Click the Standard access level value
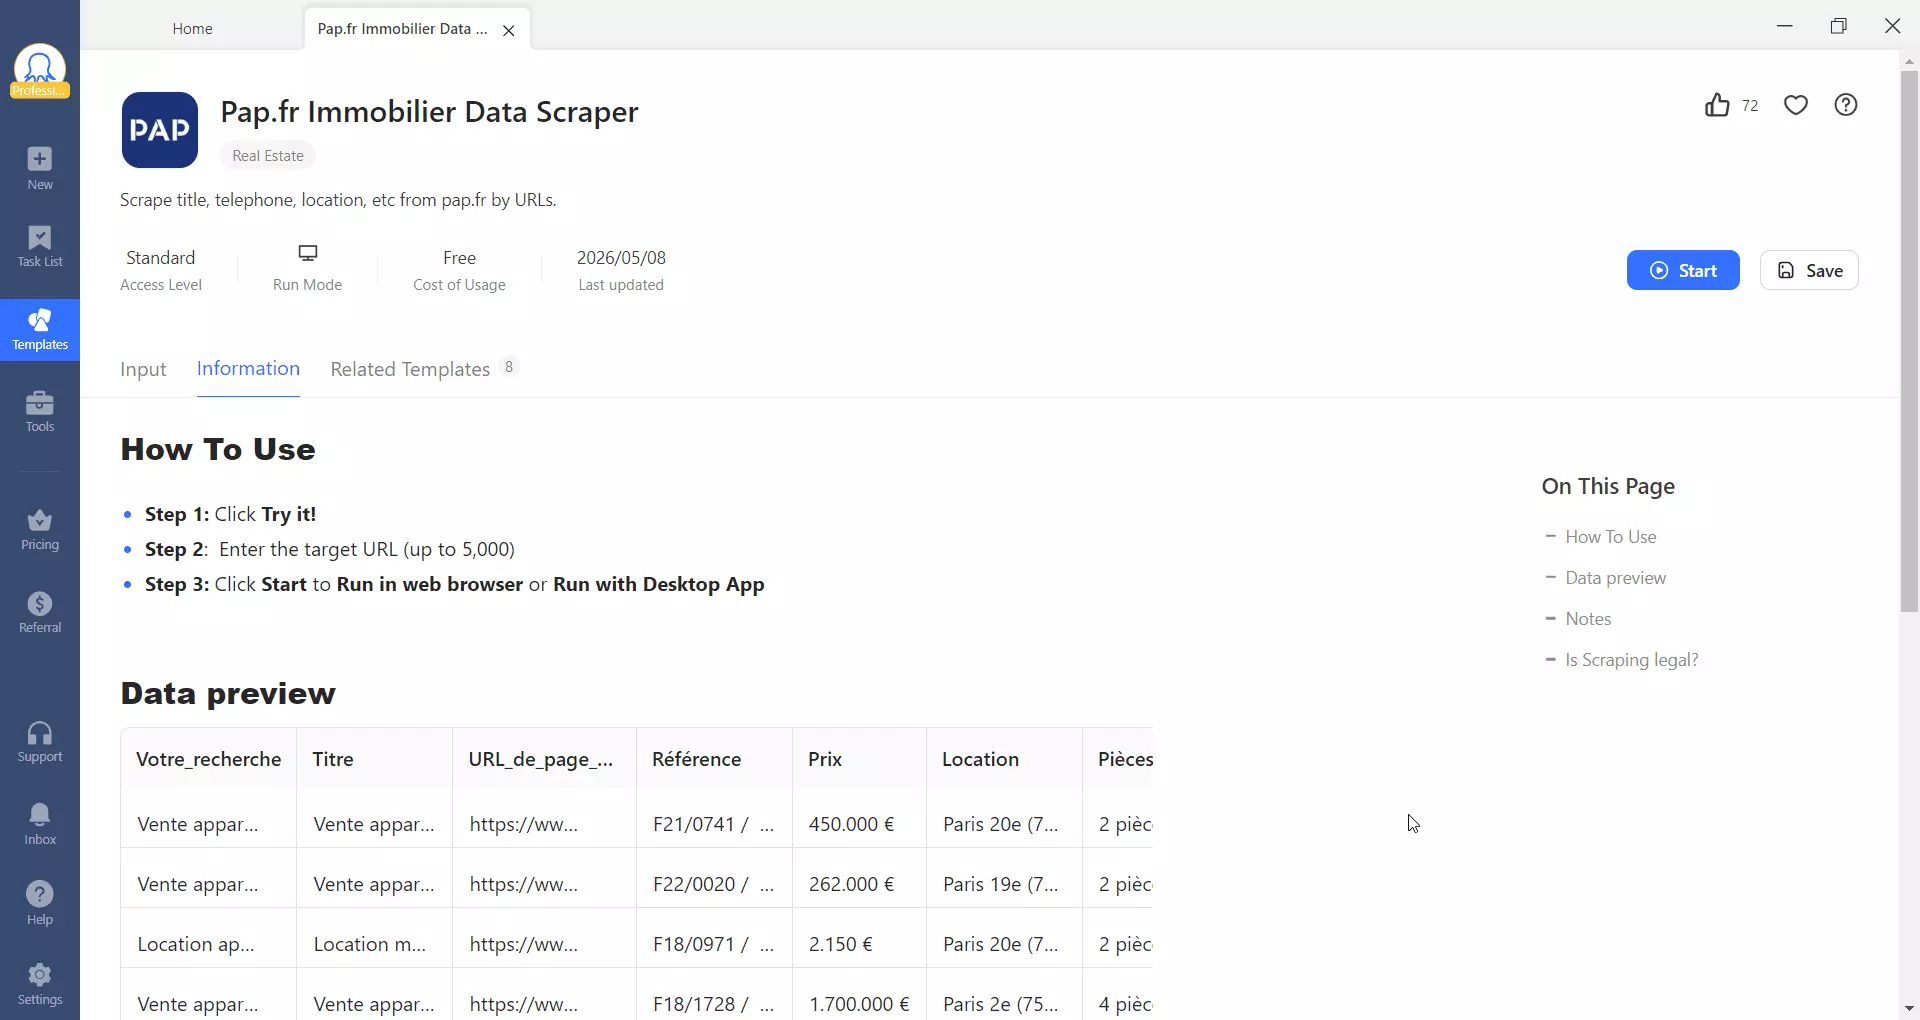This screenshot has width=1920, height=1020. pyautogui.click(x=161, y=258)
